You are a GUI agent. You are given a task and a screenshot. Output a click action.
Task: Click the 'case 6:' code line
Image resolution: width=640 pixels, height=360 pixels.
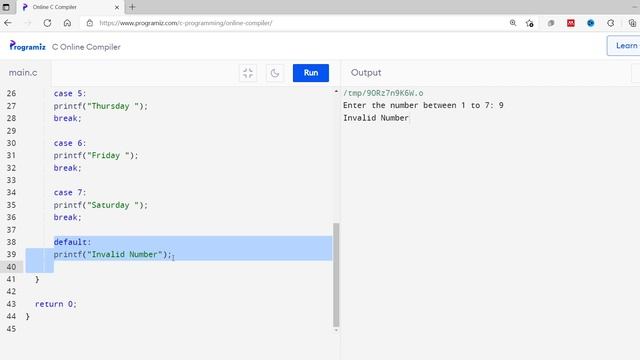tap(70, 143)
